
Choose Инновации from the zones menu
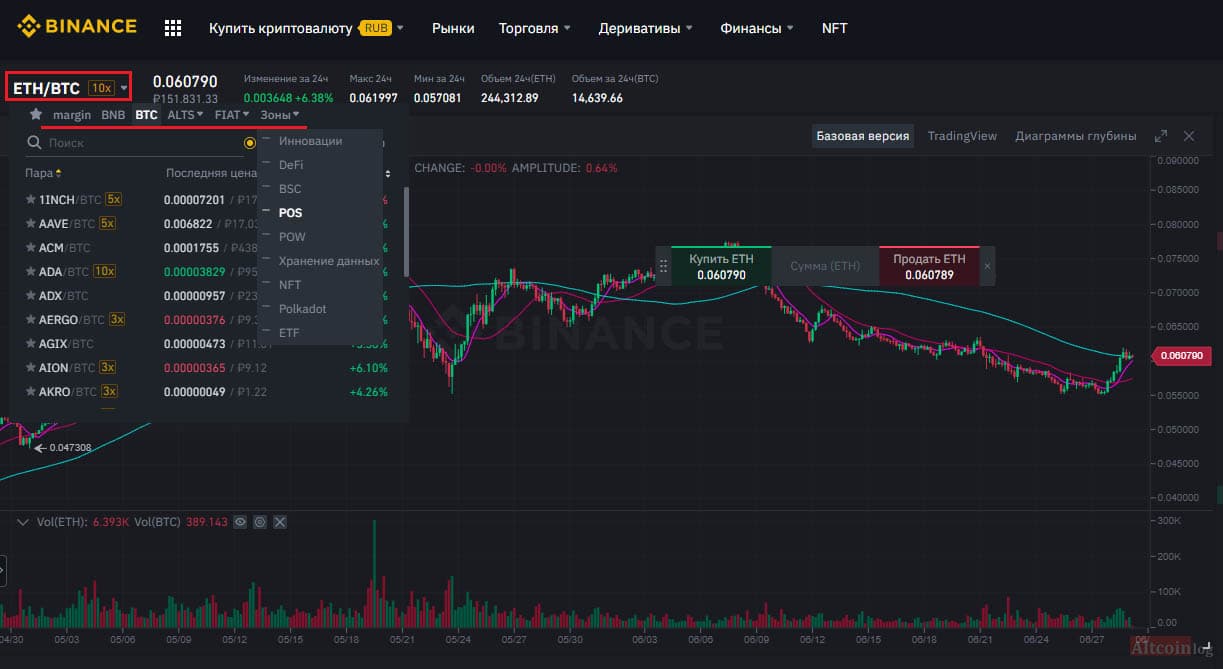[310, 141]
